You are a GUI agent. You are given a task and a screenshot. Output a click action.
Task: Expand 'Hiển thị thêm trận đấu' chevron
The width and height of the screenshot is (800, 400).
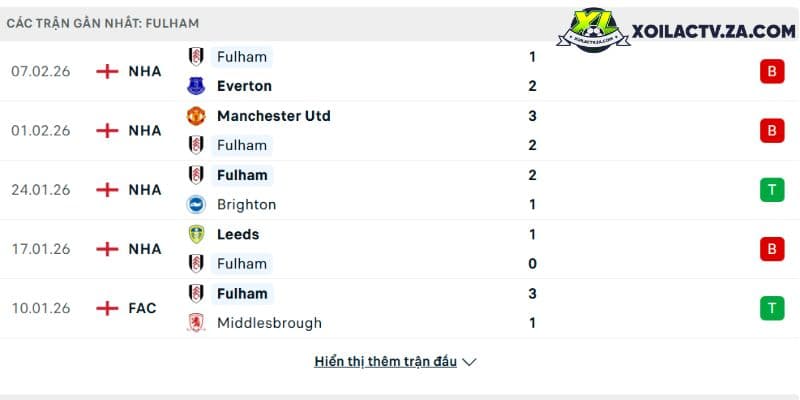(469, 362)
